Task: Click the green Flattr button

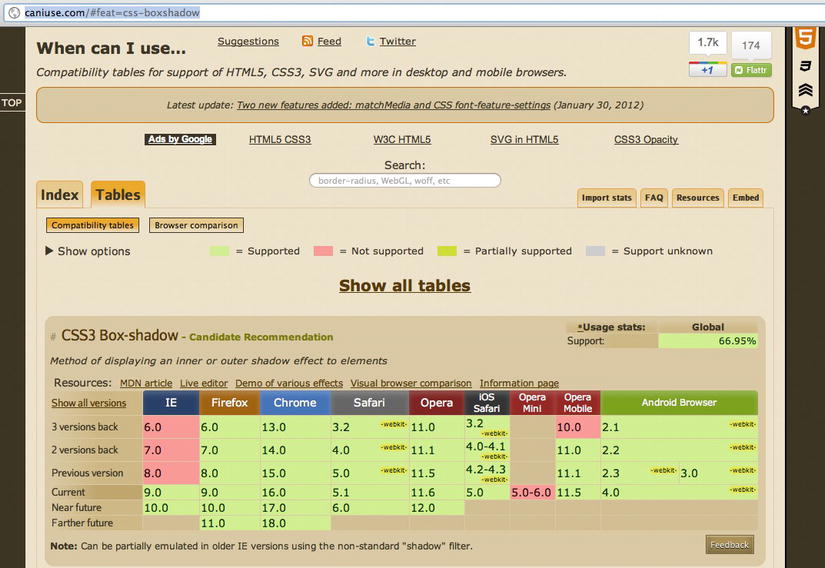Action: pos(751,70)
